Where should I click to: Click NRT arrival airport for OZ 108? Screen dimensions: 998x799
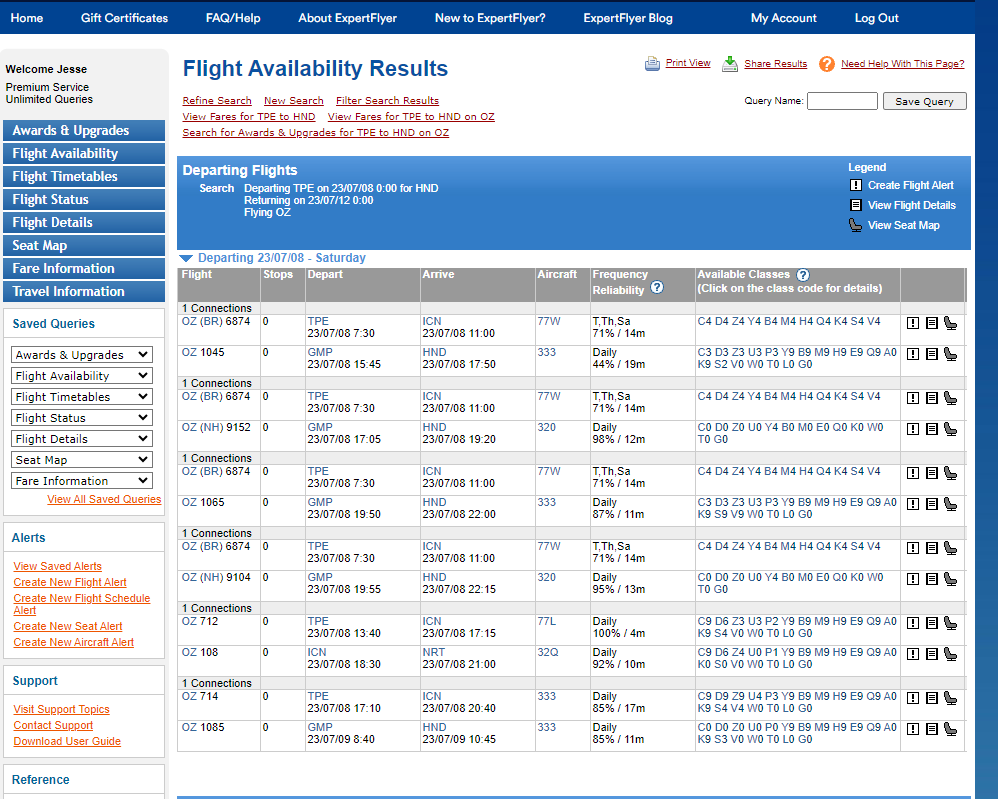[433, 653]
